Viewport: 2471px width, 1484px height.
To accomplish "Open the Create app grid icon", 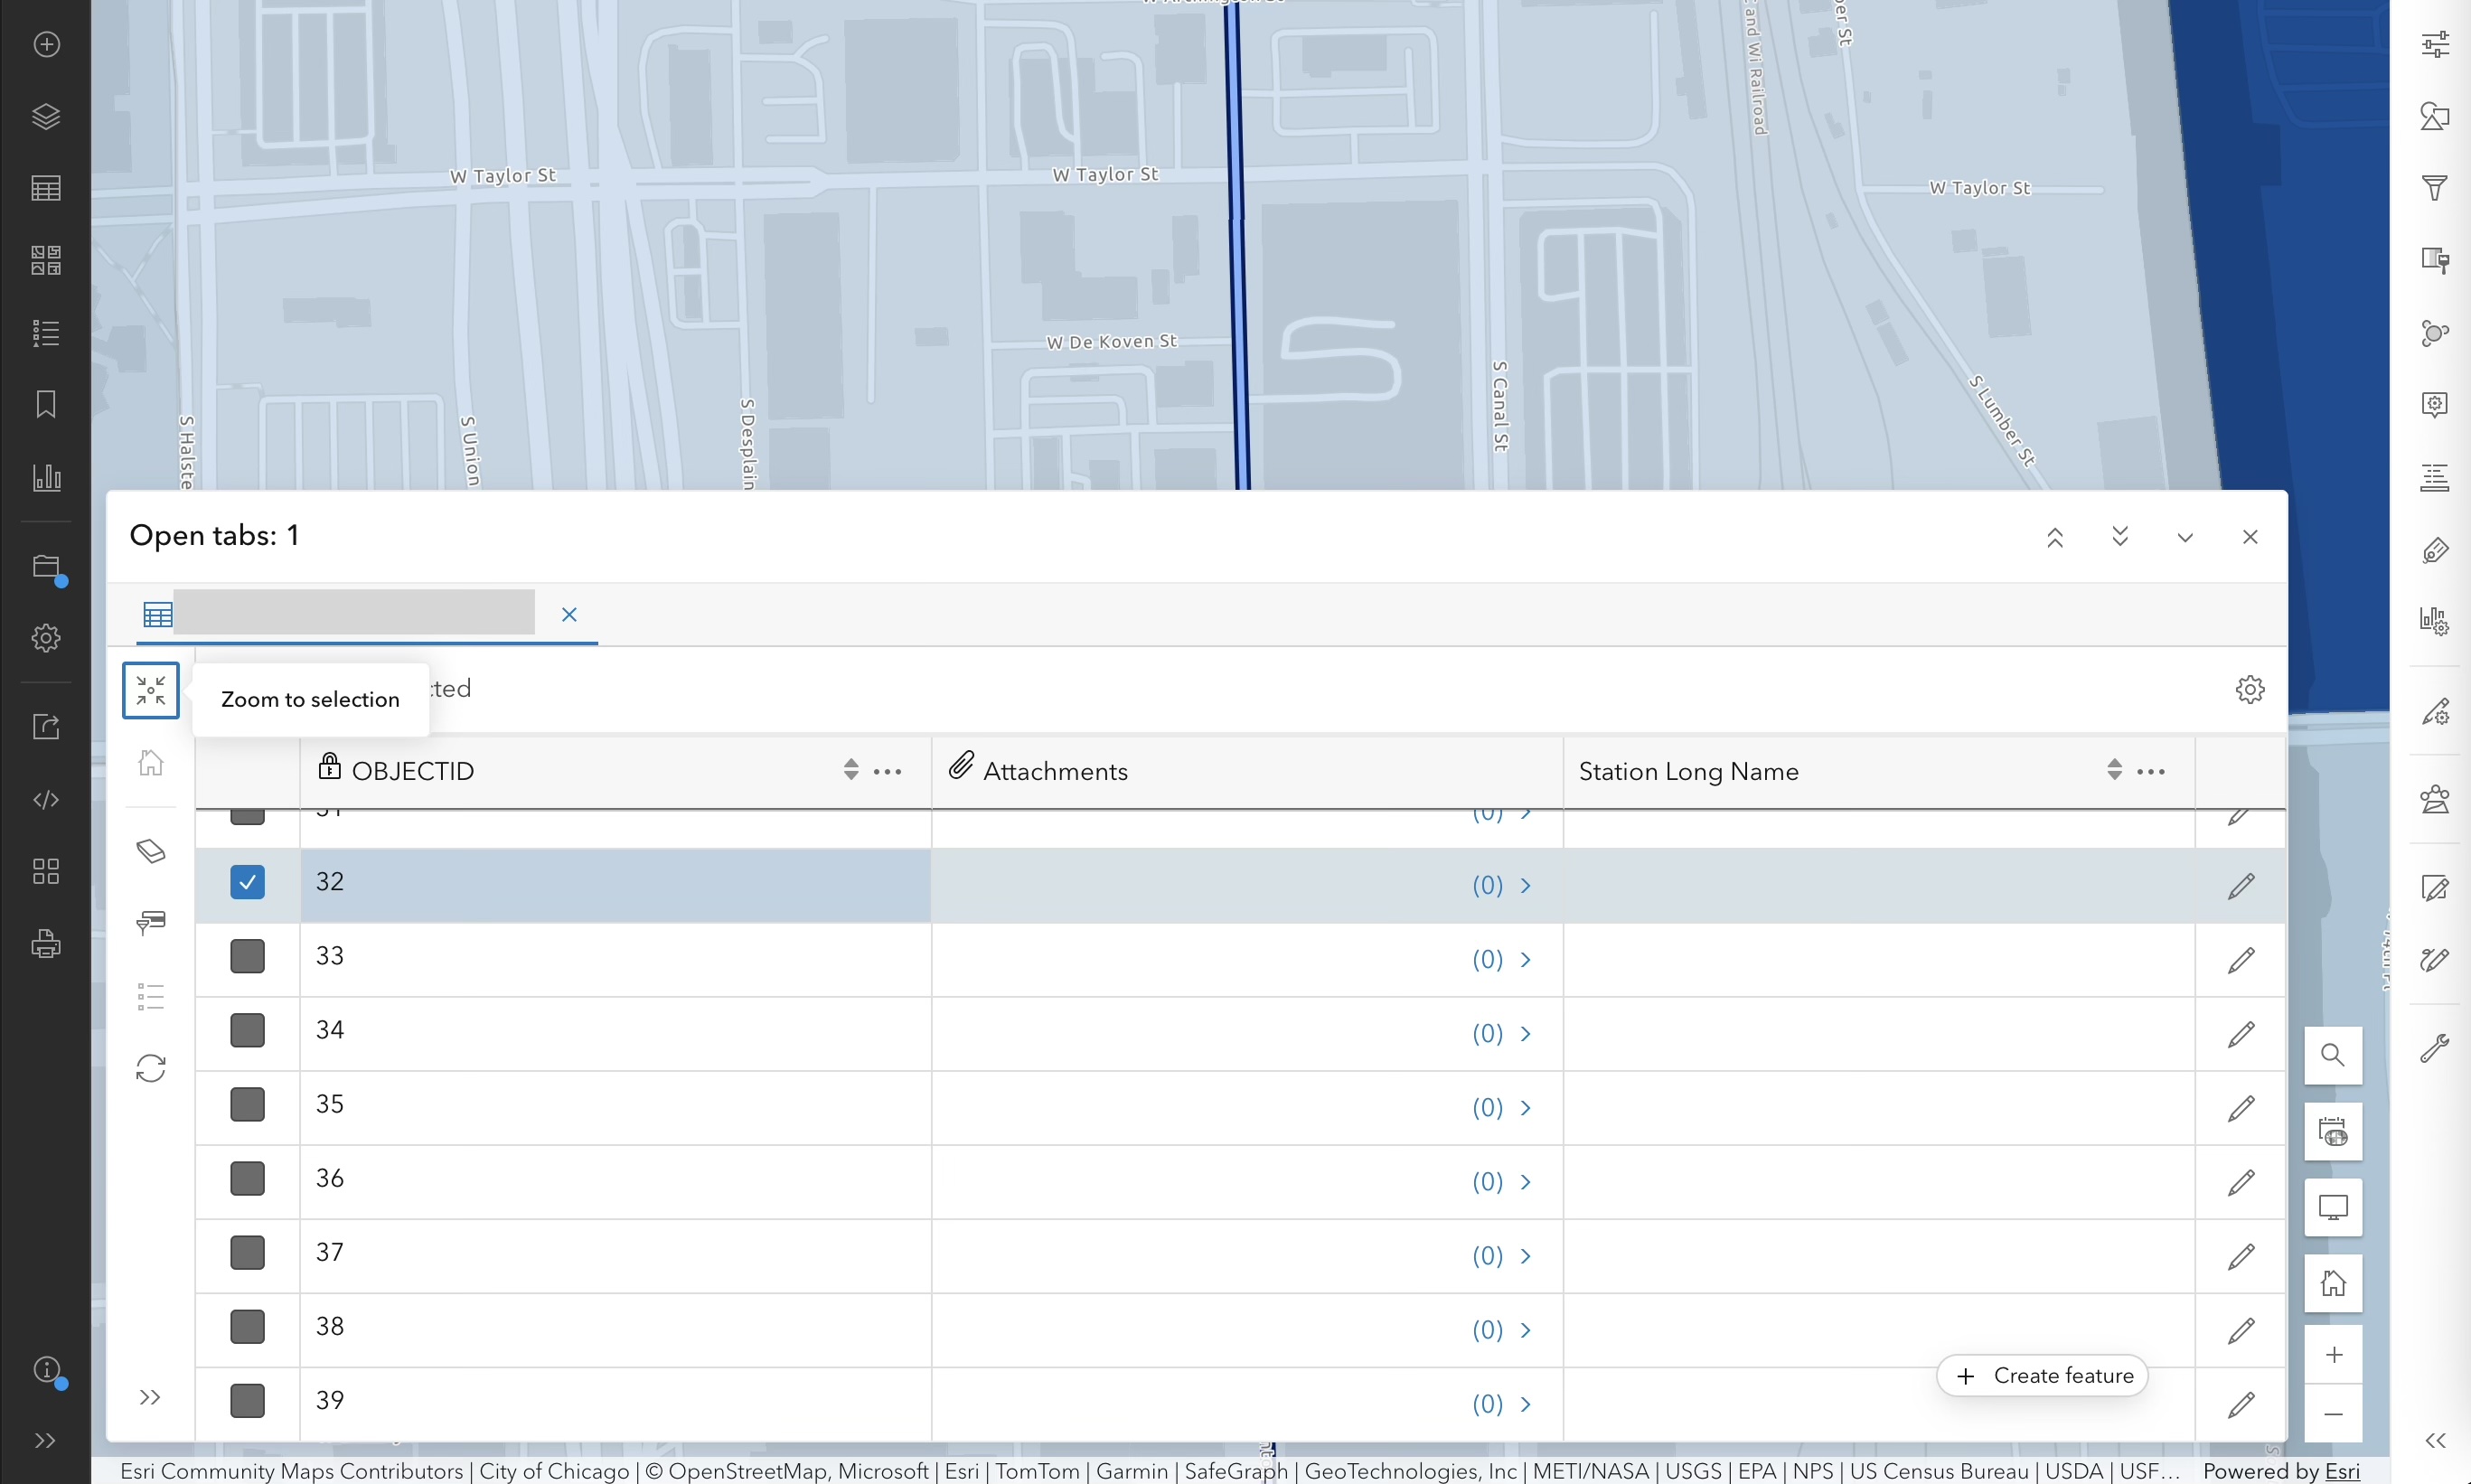I will click(x=46, y=871).
